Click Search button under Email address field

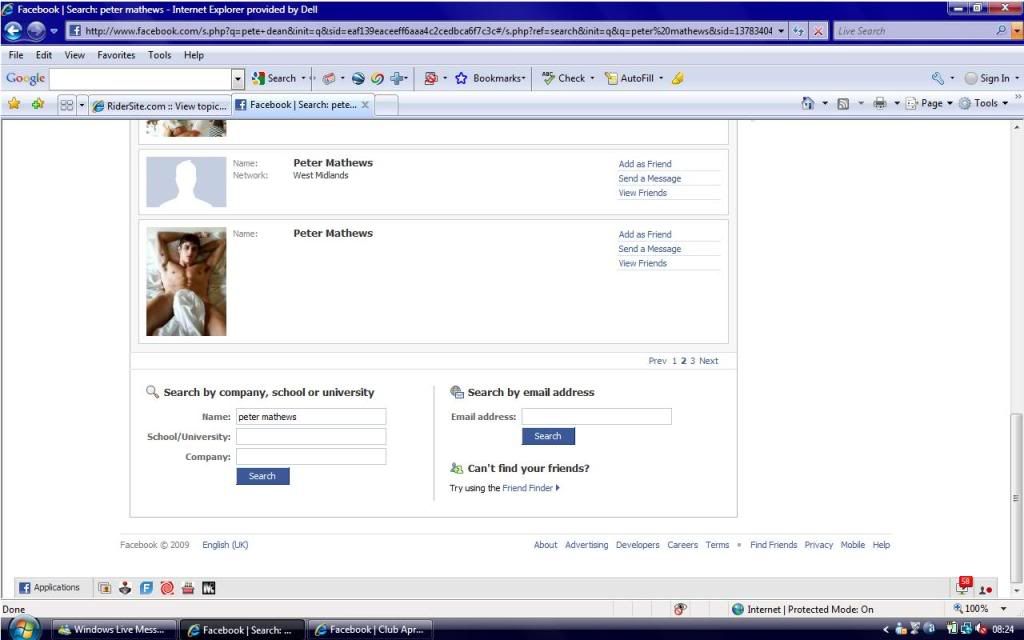tap(548, 436)
